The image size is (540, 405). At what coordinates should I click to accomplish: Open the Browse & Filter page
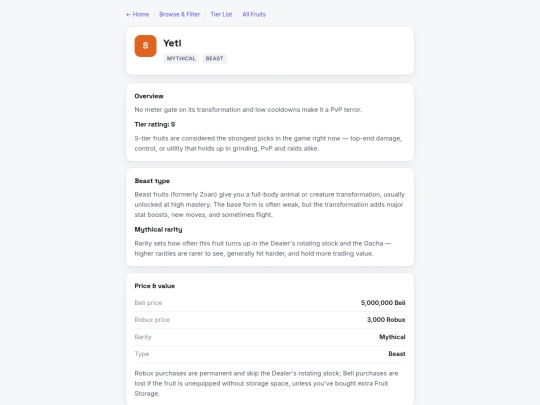(x=179, y=14)
